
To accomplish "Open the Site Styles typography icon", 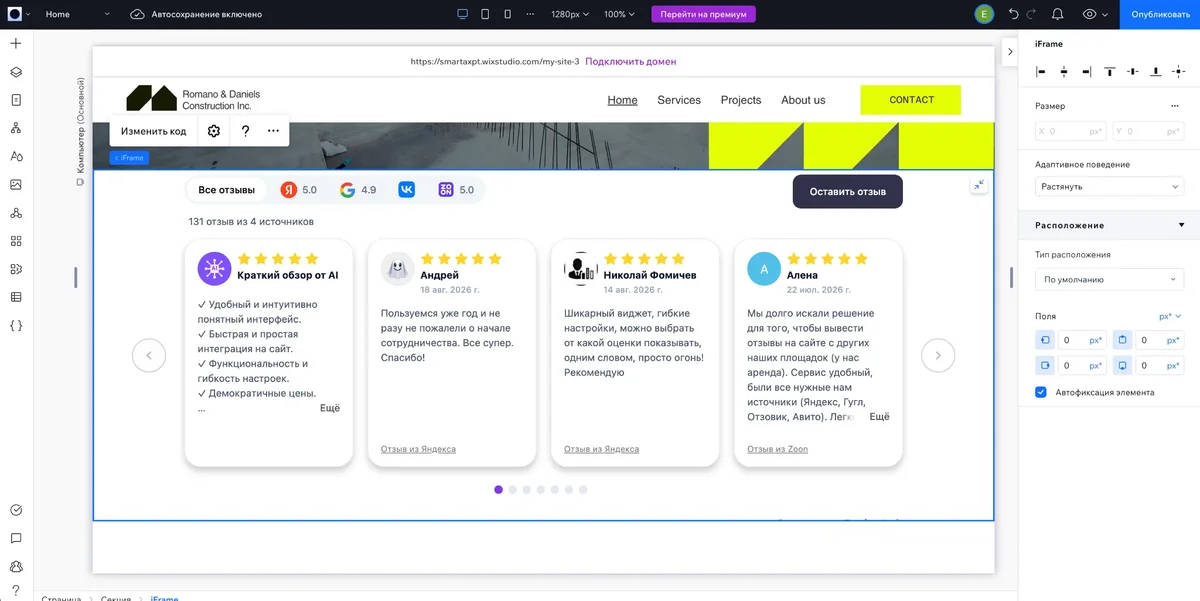I will 15,156.
